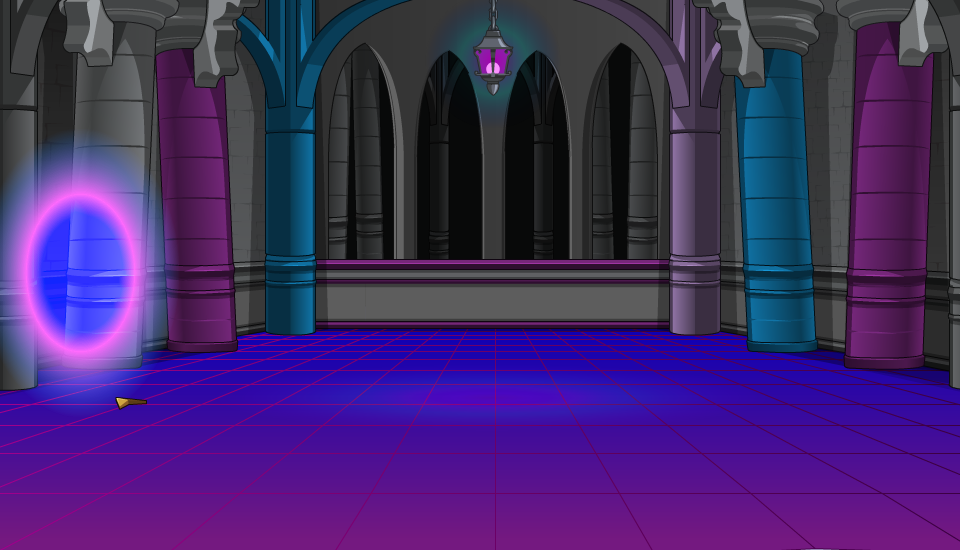Viewport: 960px width, 550px height.
Task: Click the stone bracket above the left gray pillar
Action: point(90,30)
